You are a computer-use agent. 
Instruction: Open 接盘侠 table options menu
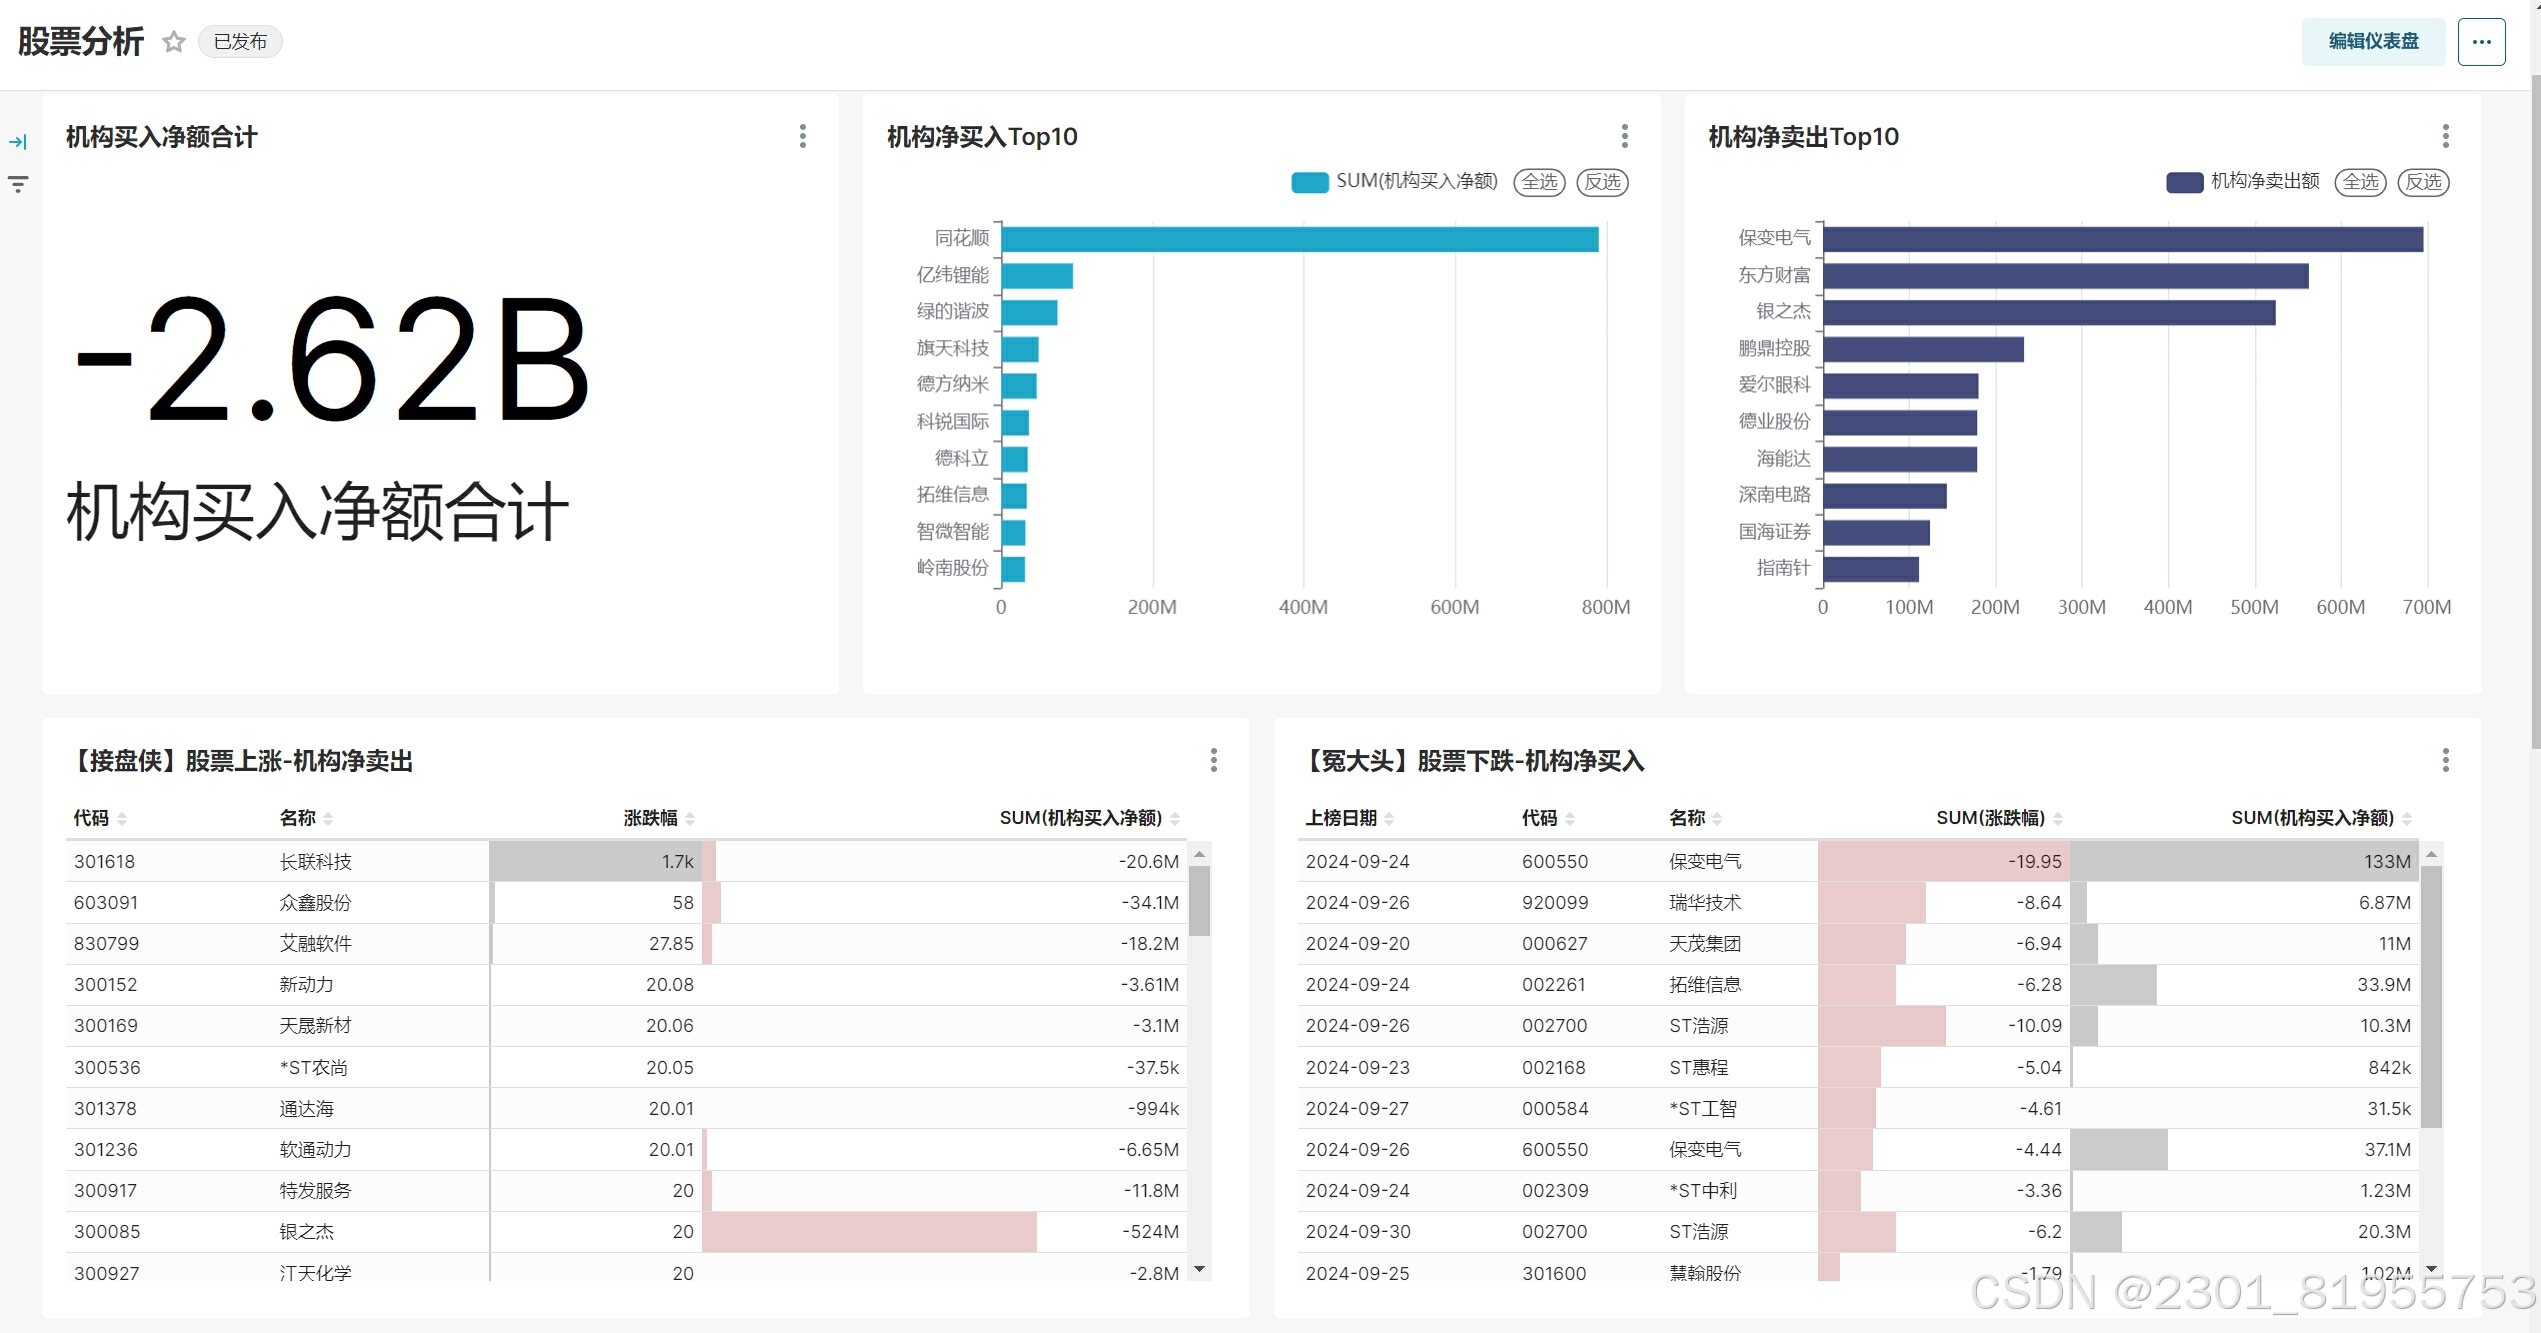coord(1213,760)
